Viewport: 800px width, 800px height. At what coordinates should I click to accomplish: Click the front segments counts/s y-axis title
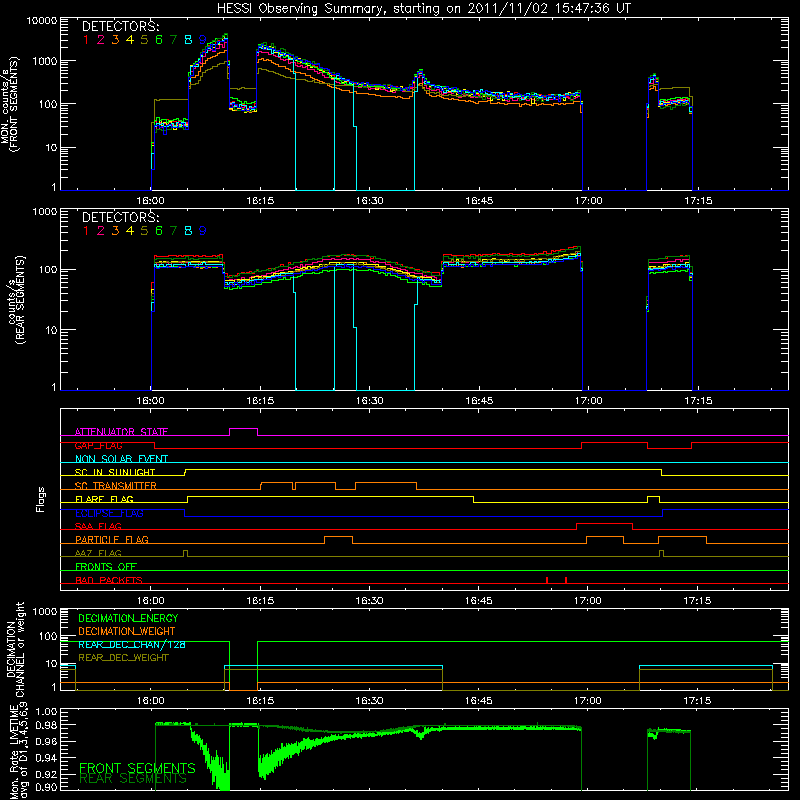(x=10, y=105)
